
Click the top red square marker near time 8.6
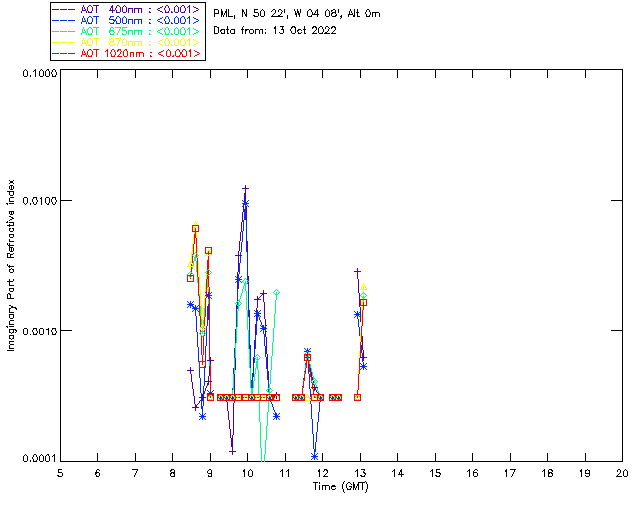coord(196,229)
